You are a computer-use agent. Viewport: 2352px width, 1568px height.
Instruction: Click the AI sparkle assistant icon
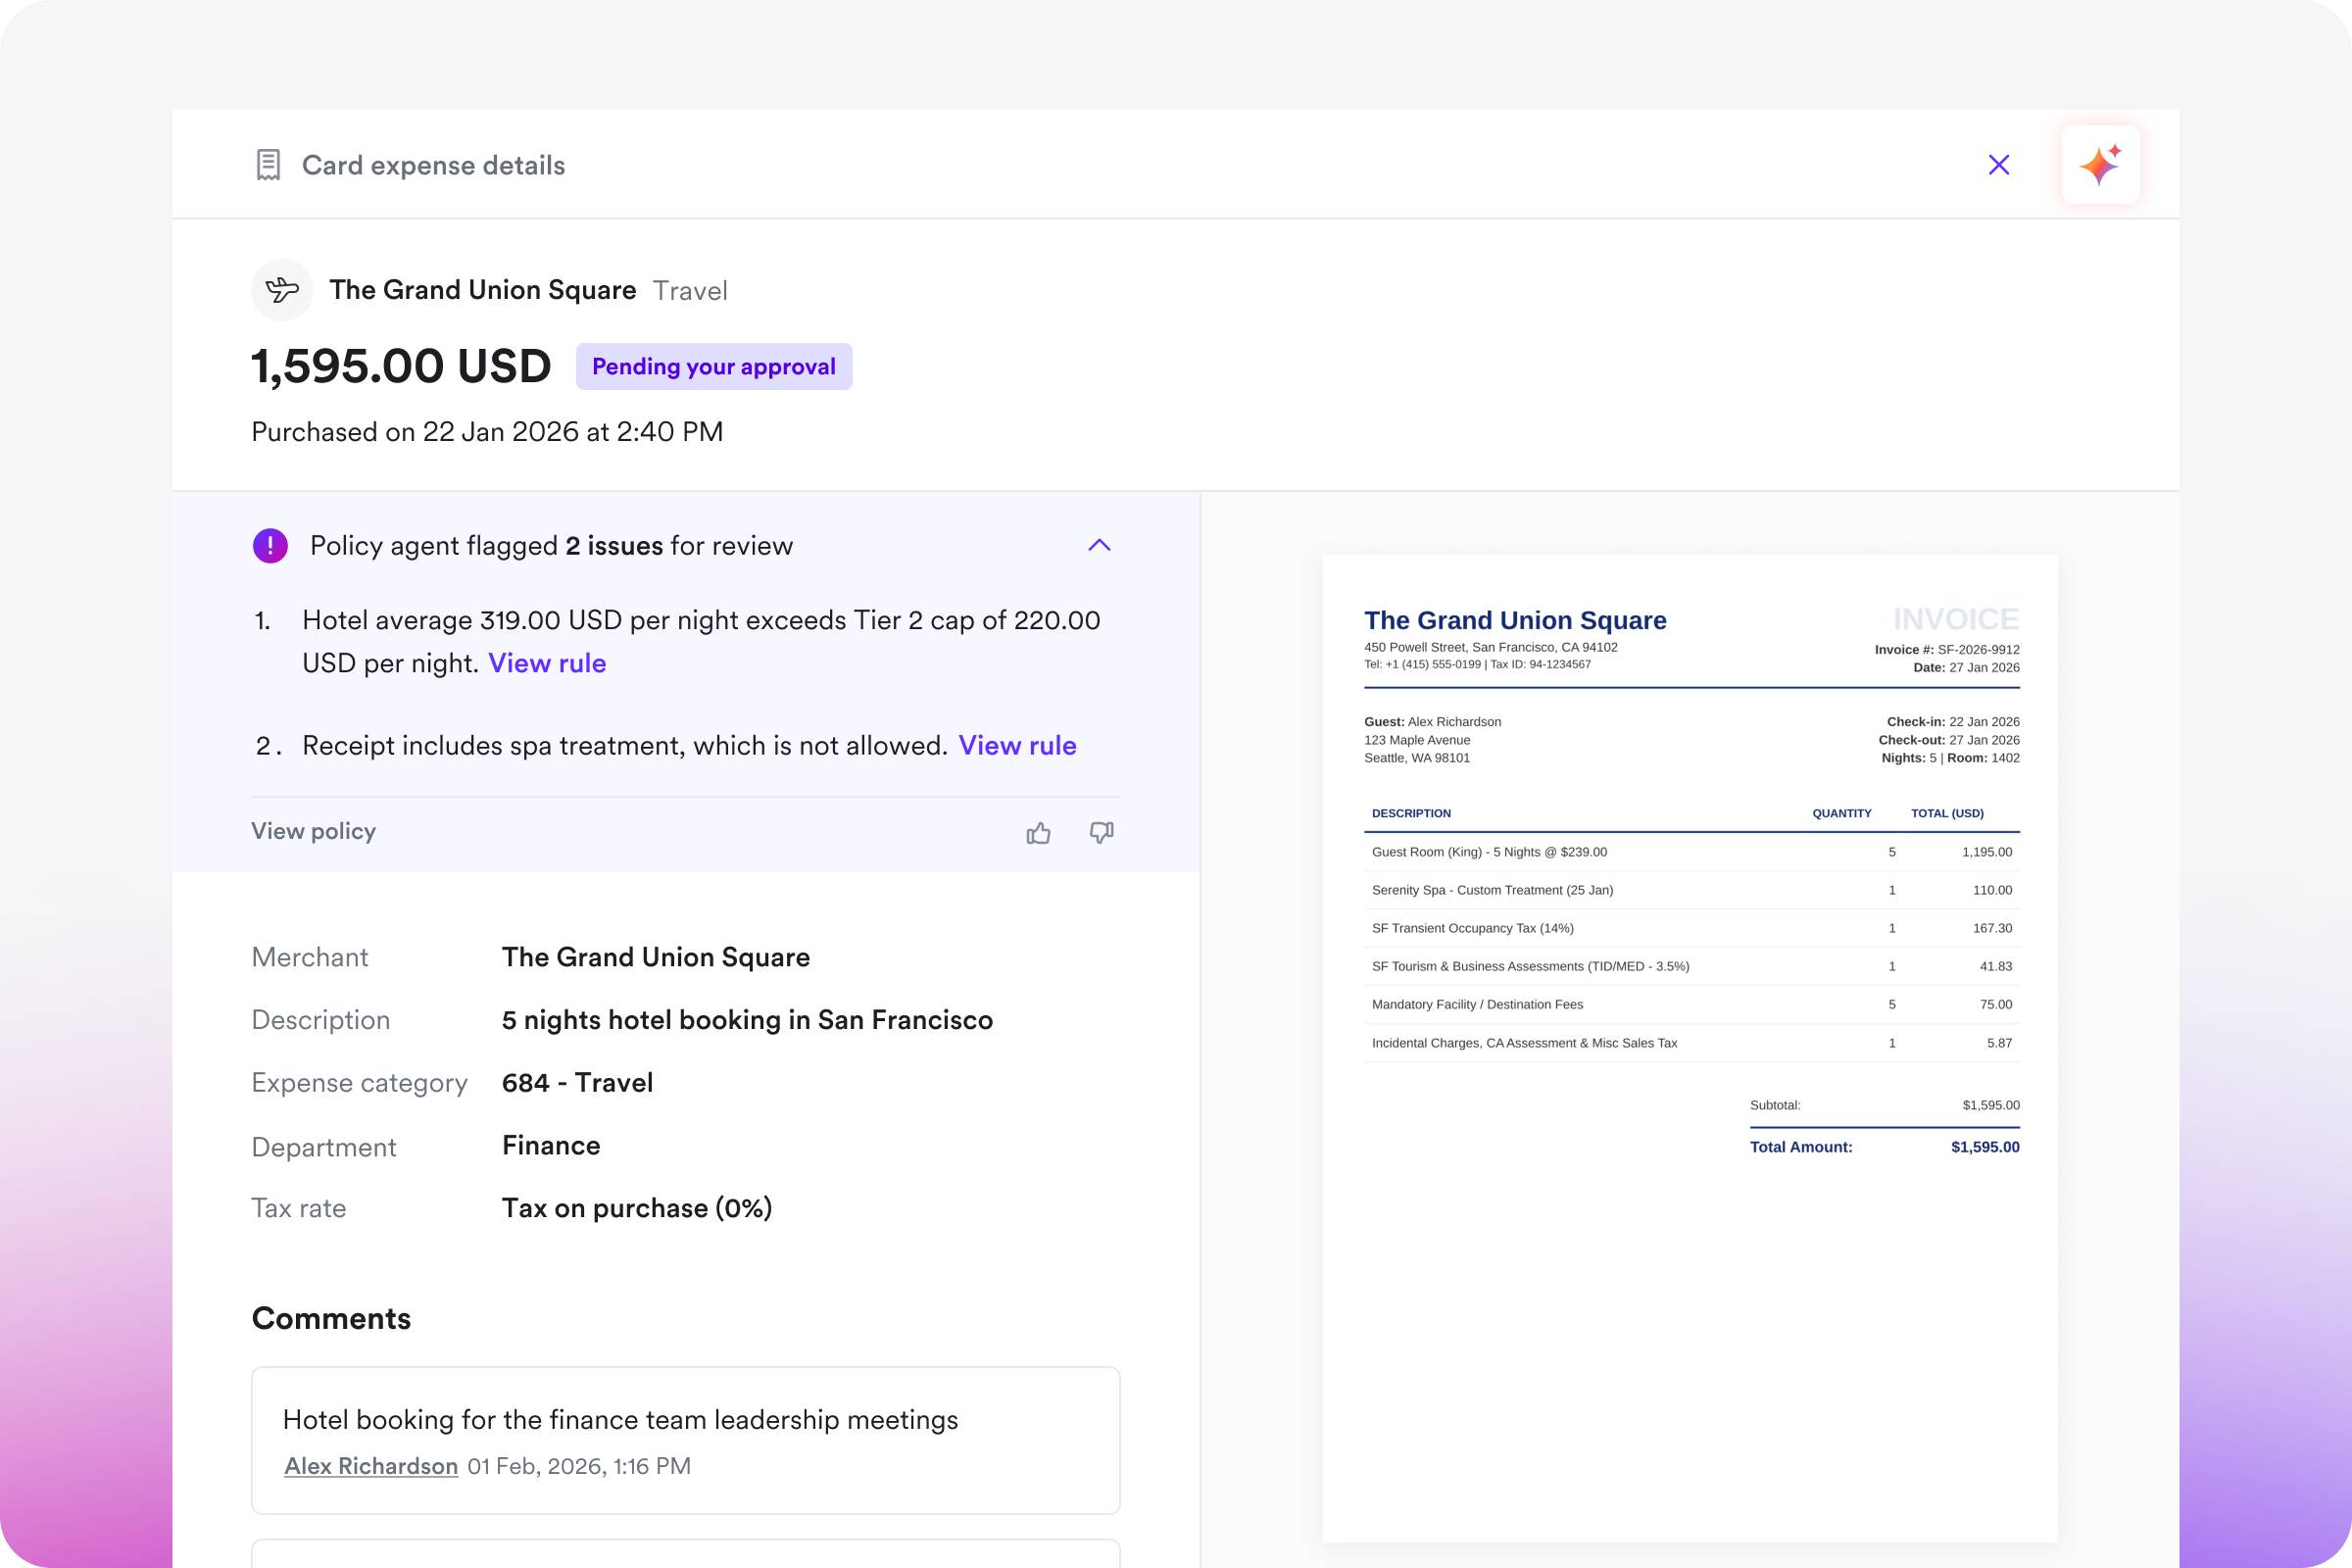point(2100,165)
